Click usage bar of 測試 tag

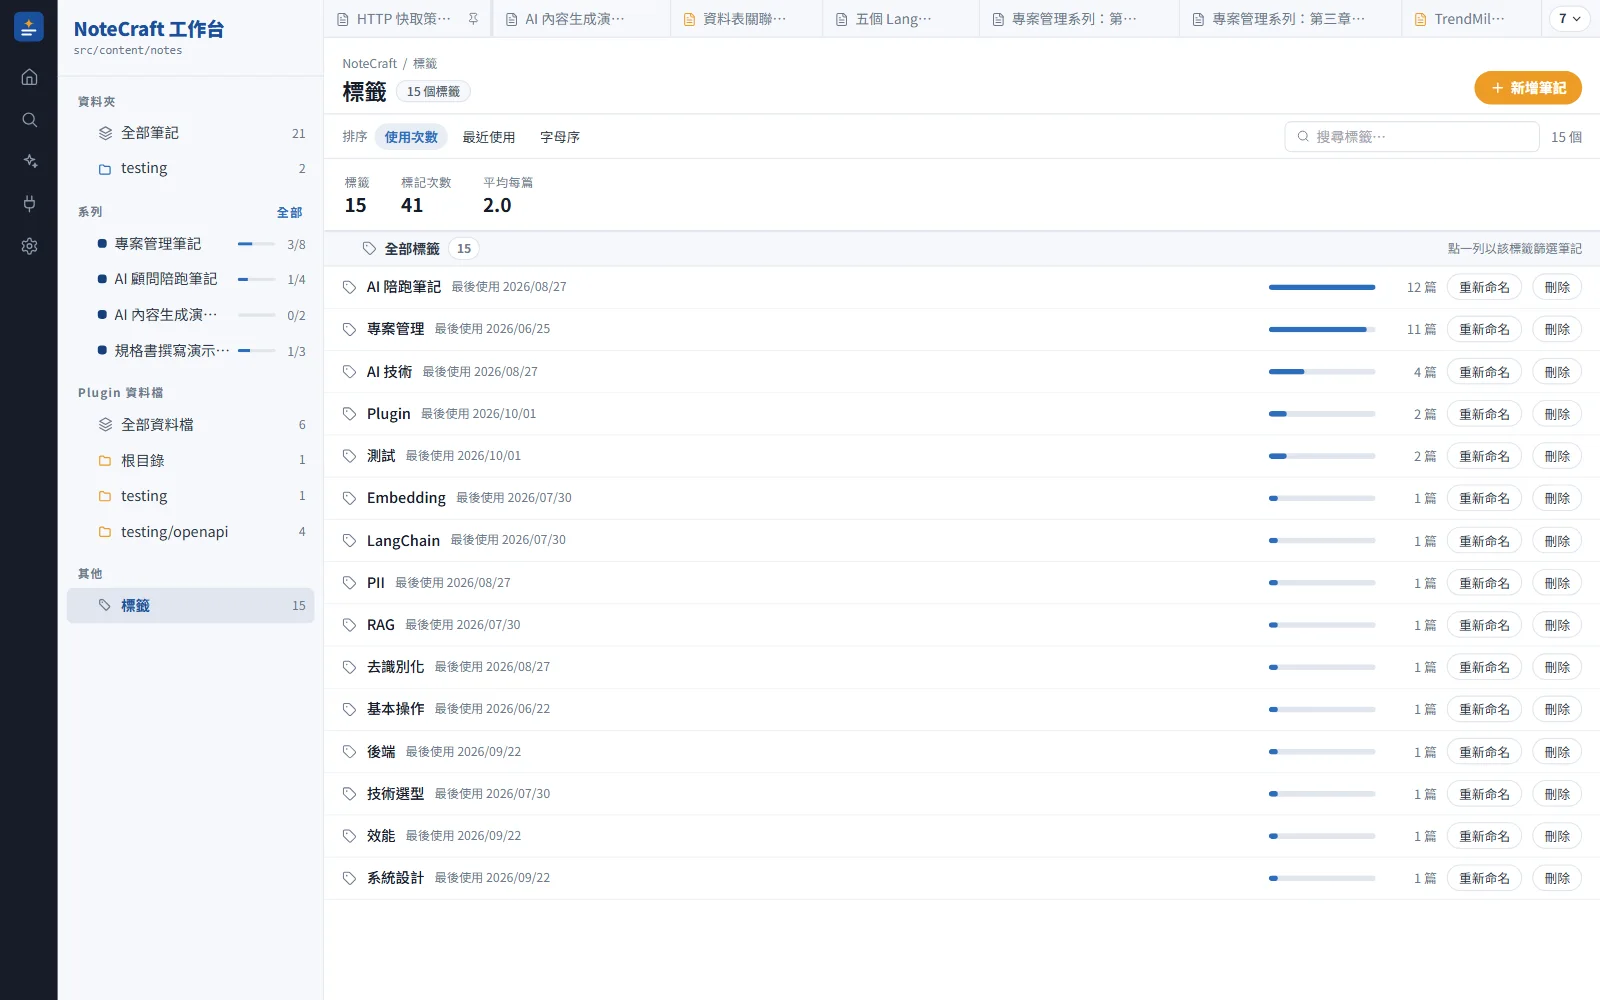1321,456
